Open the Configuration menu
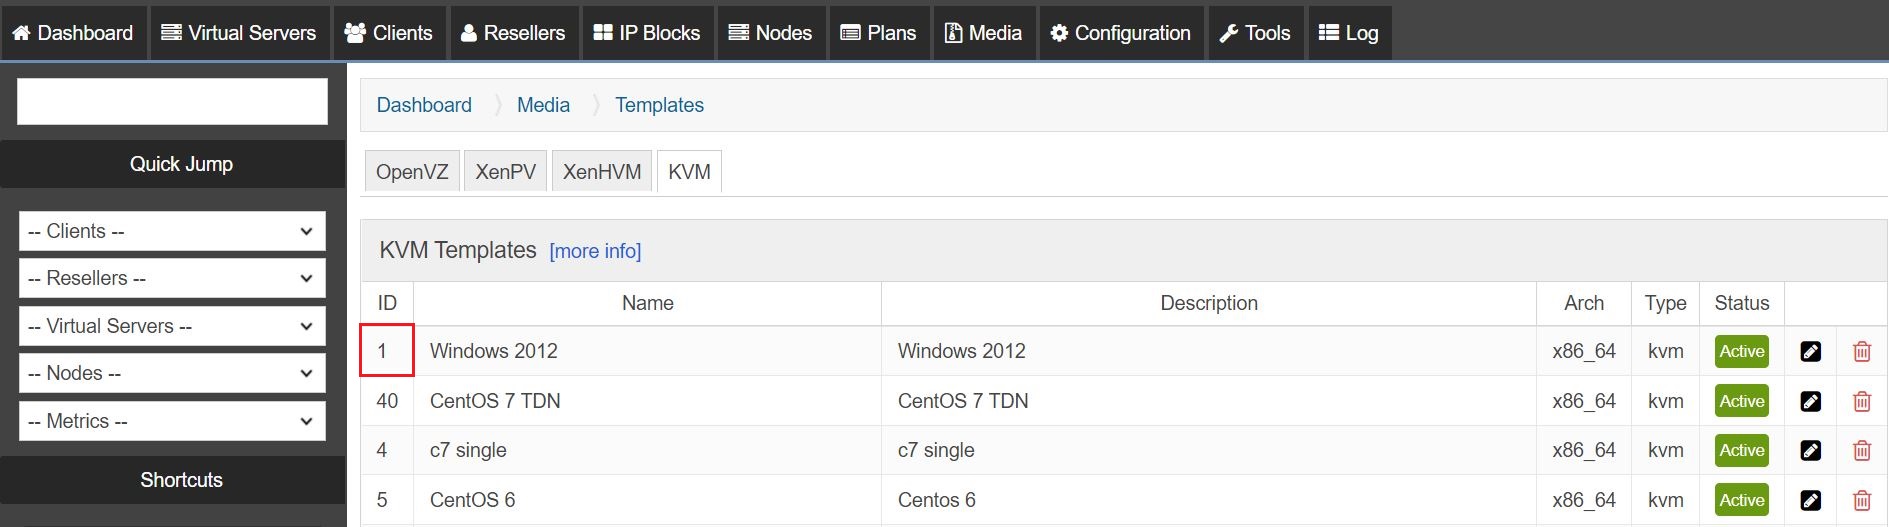The height and width of the screenshot is (527, 1889). click(x=1121, y=33)
